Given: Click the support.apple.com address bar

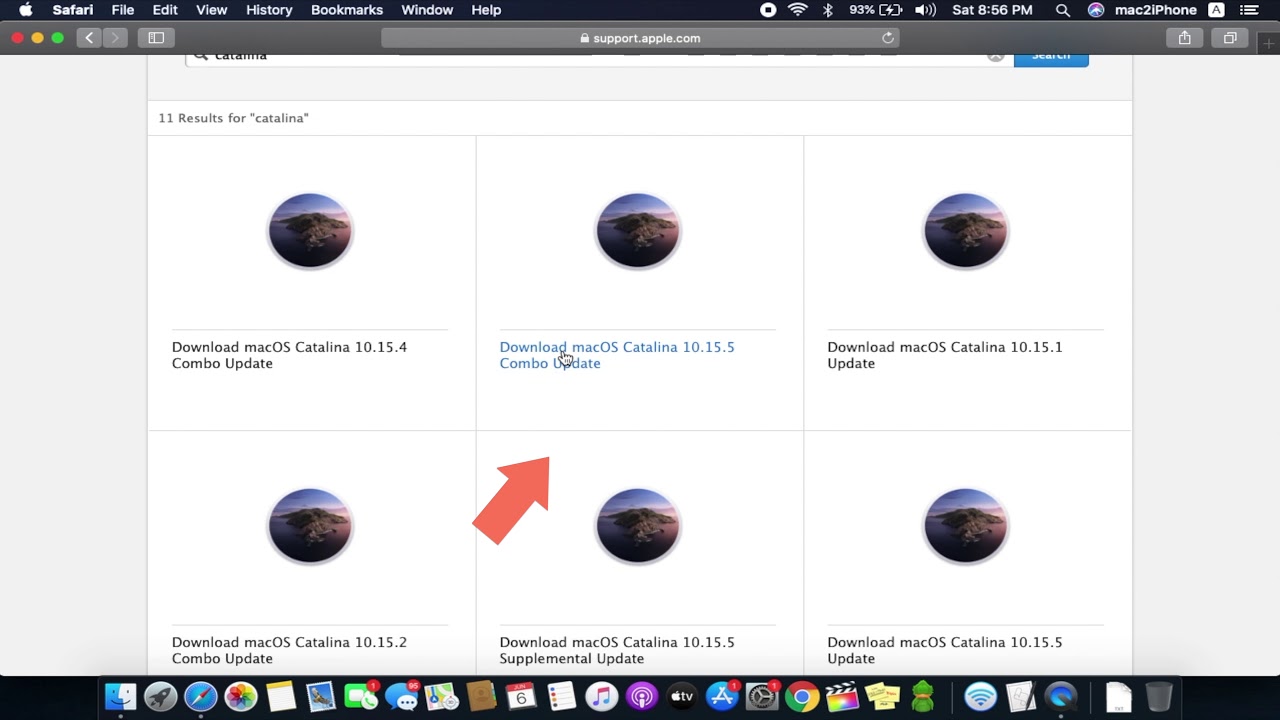Looking at the screenshot, I should pyautogui.click(x=640, y=38).
